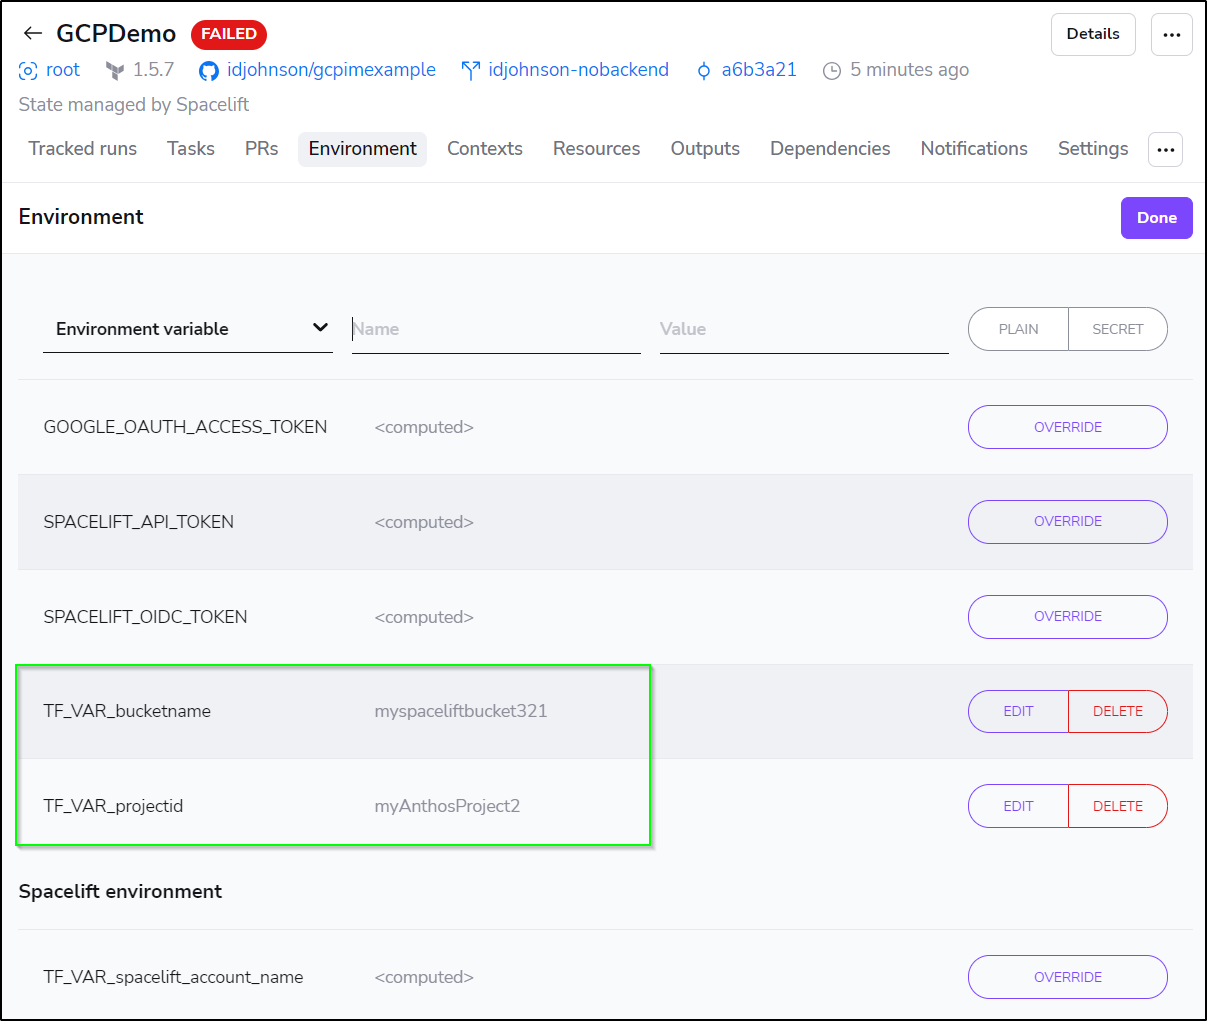Go to the PRs tab

click(262, 149)
